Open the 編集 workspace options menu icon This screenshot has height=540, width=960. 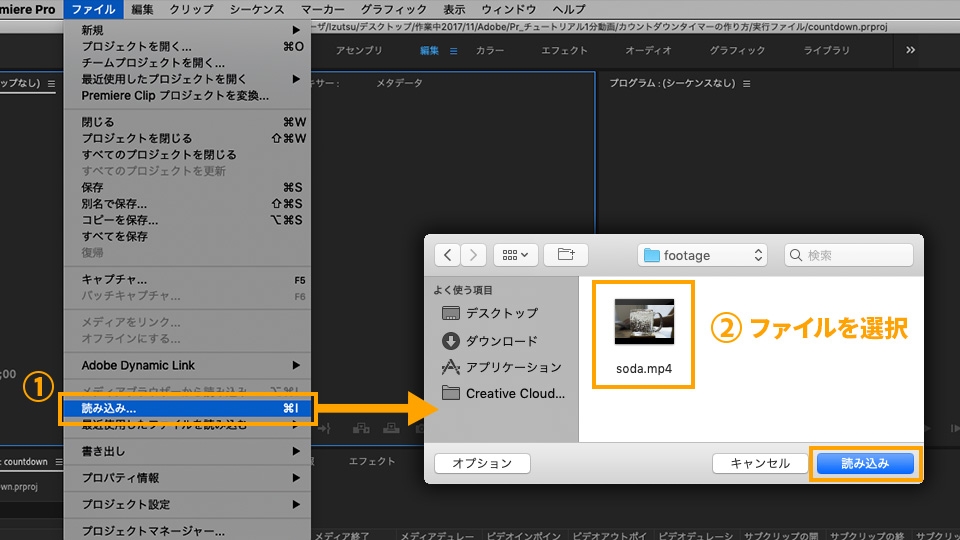454,51
